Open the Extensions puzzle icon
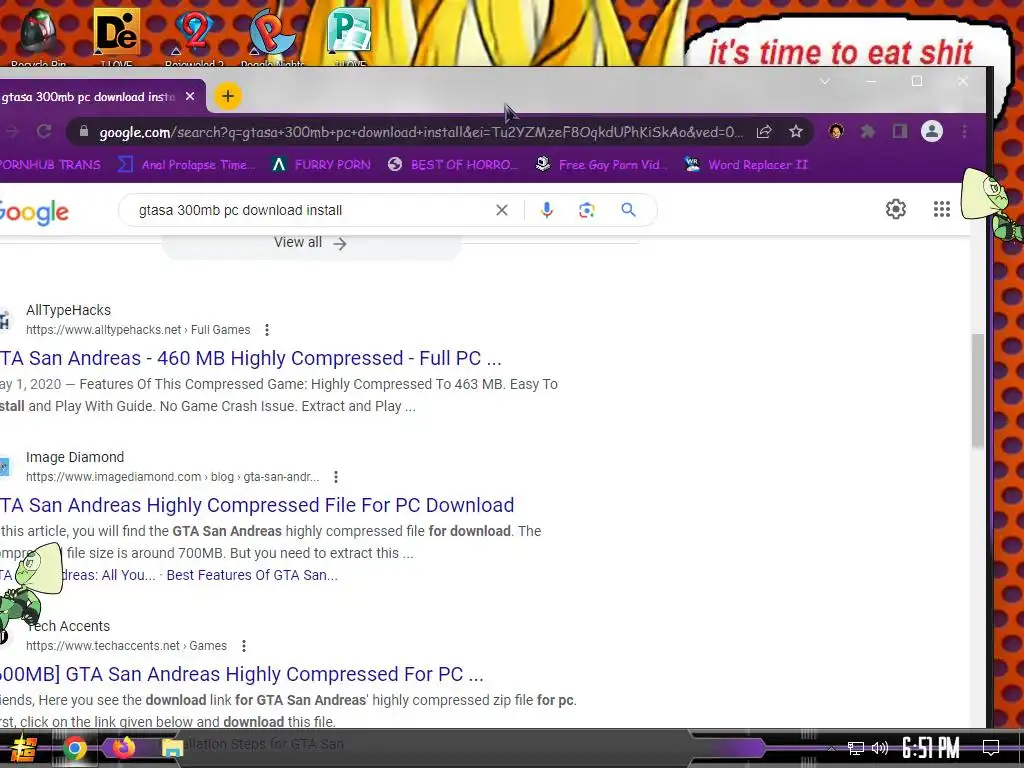 coord(867,132)
